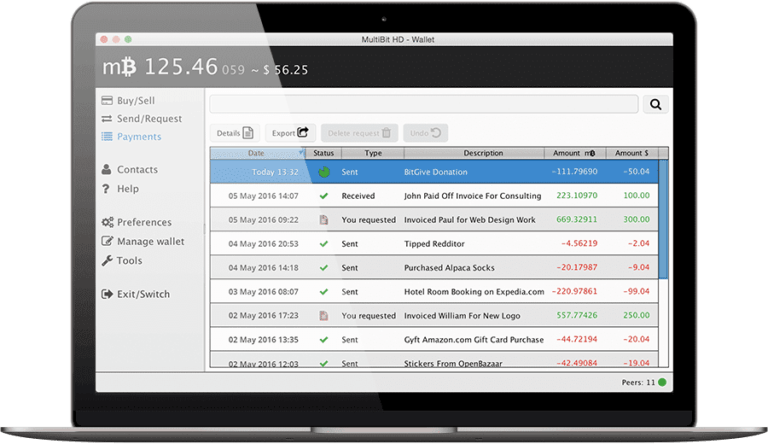Screen dimensions: 768x444
Task: Click the checkmark for Gyft gift card row
Action: pyautogui.click(x=324, y=340)
